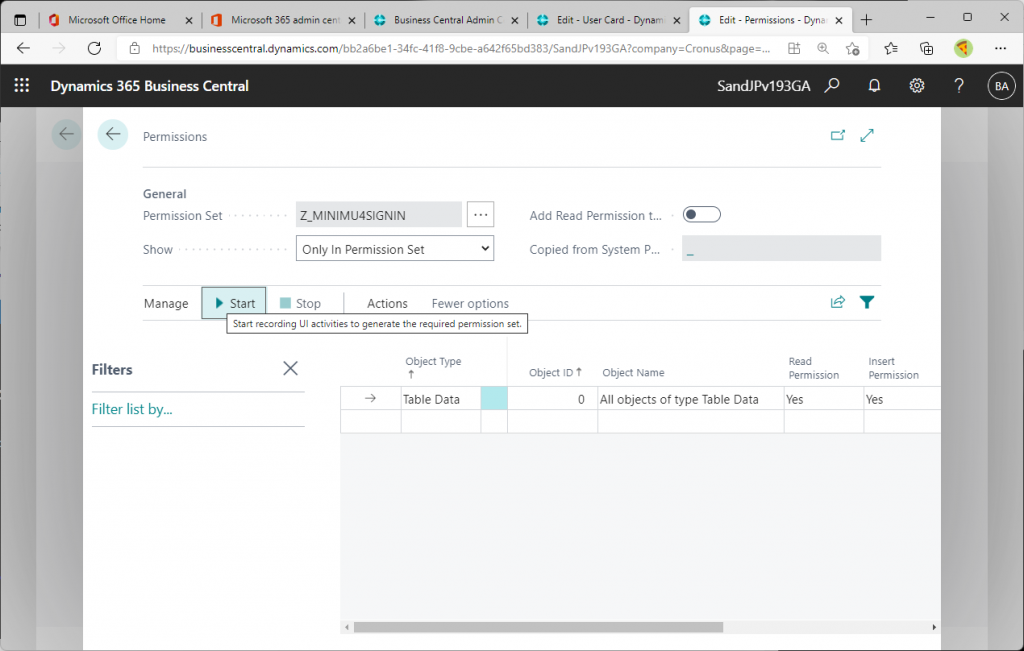Open browser Settings and more menu

1000,48
